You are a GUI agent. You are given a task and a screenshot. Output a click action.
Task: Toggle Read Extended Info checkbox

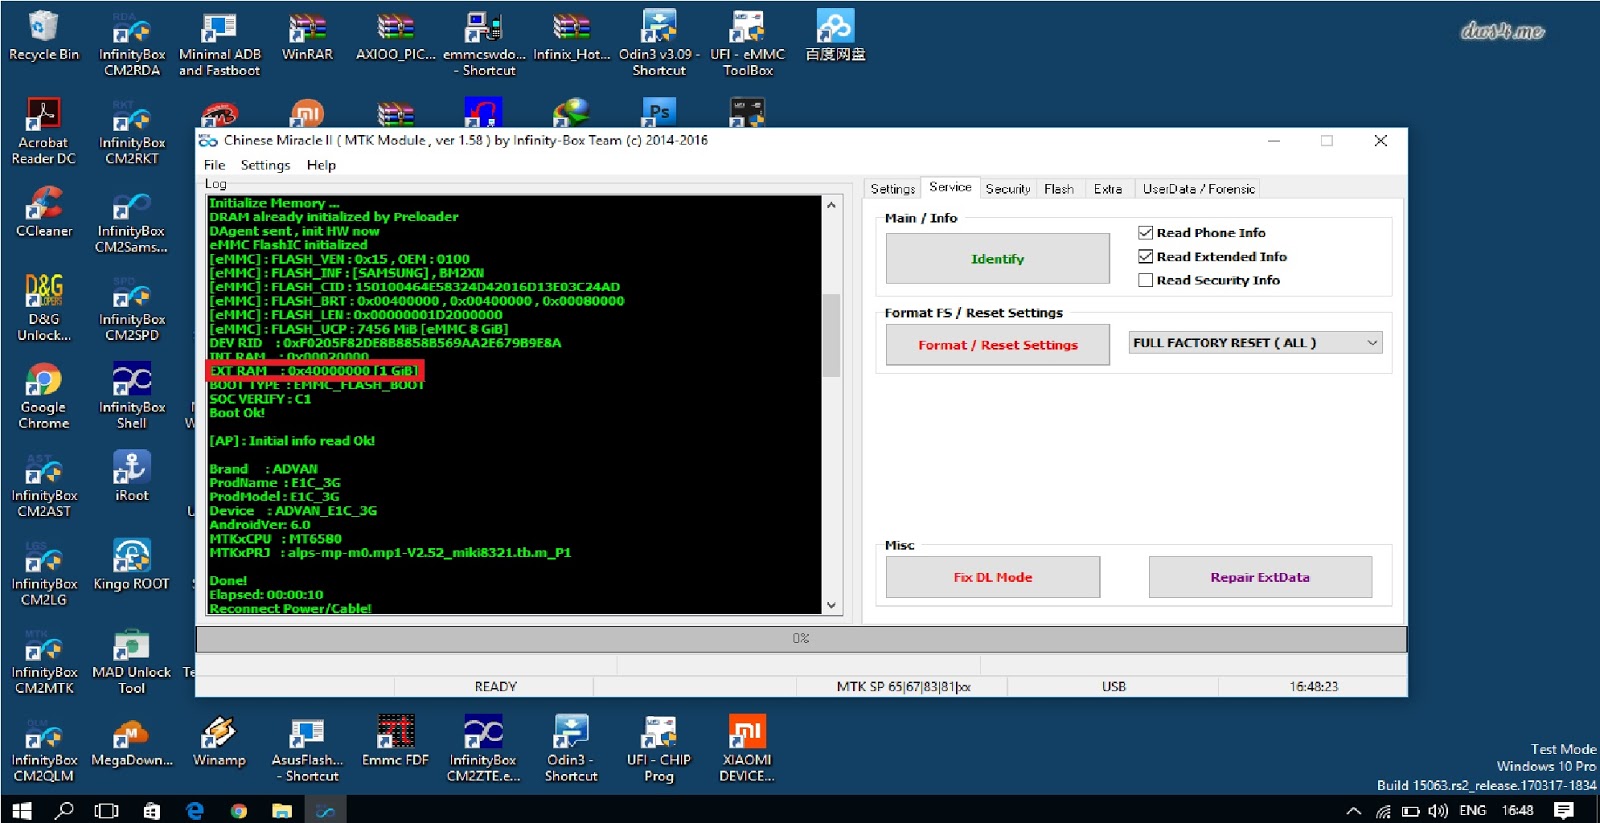tap(1146, 257)
